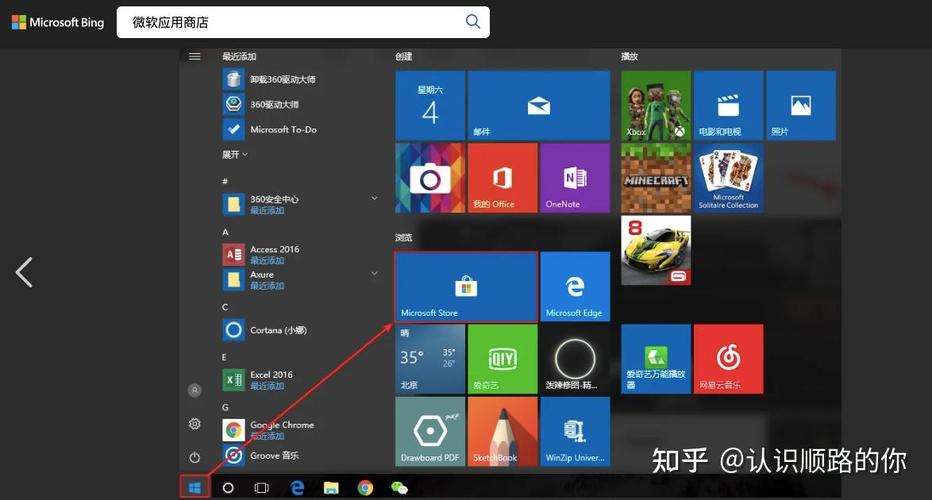Open the Photos tile
Image resolution: width=932 pixels, height=500 pixels.
pyautogui.click(x=801, y=105)
